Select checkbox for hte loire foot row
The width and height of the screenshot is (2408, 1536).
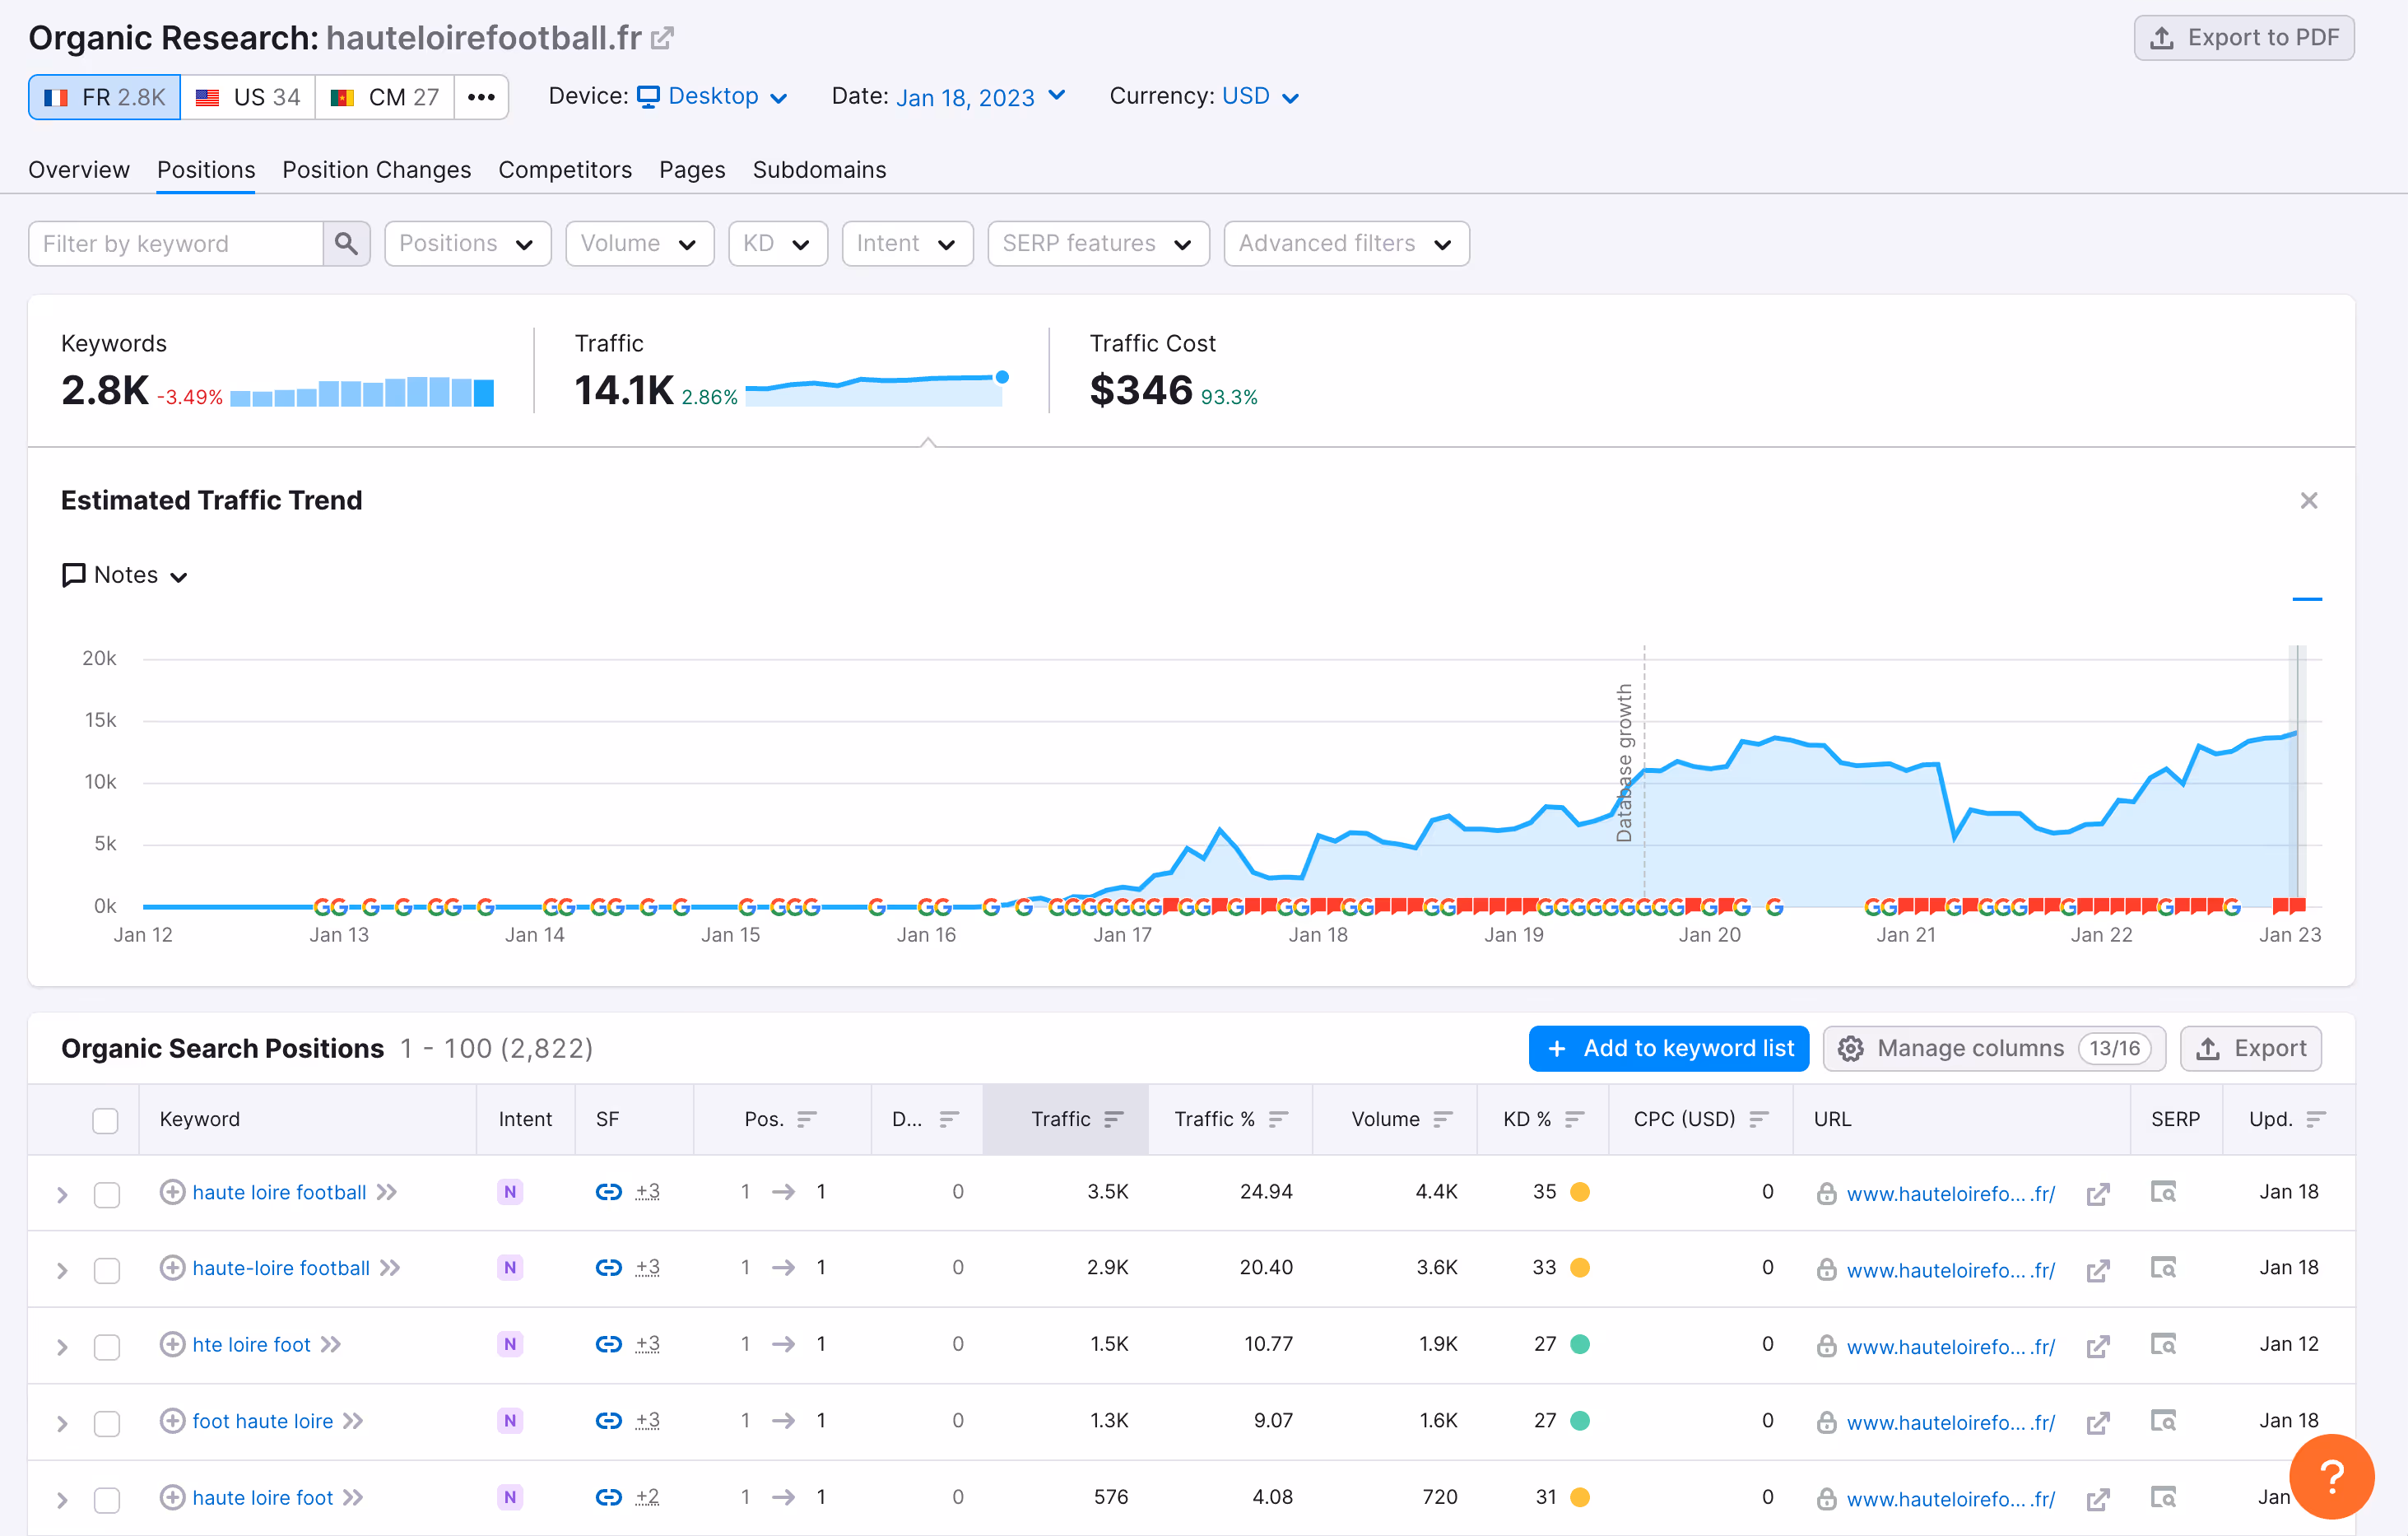pyautogui.click(x=107, y=1346)
